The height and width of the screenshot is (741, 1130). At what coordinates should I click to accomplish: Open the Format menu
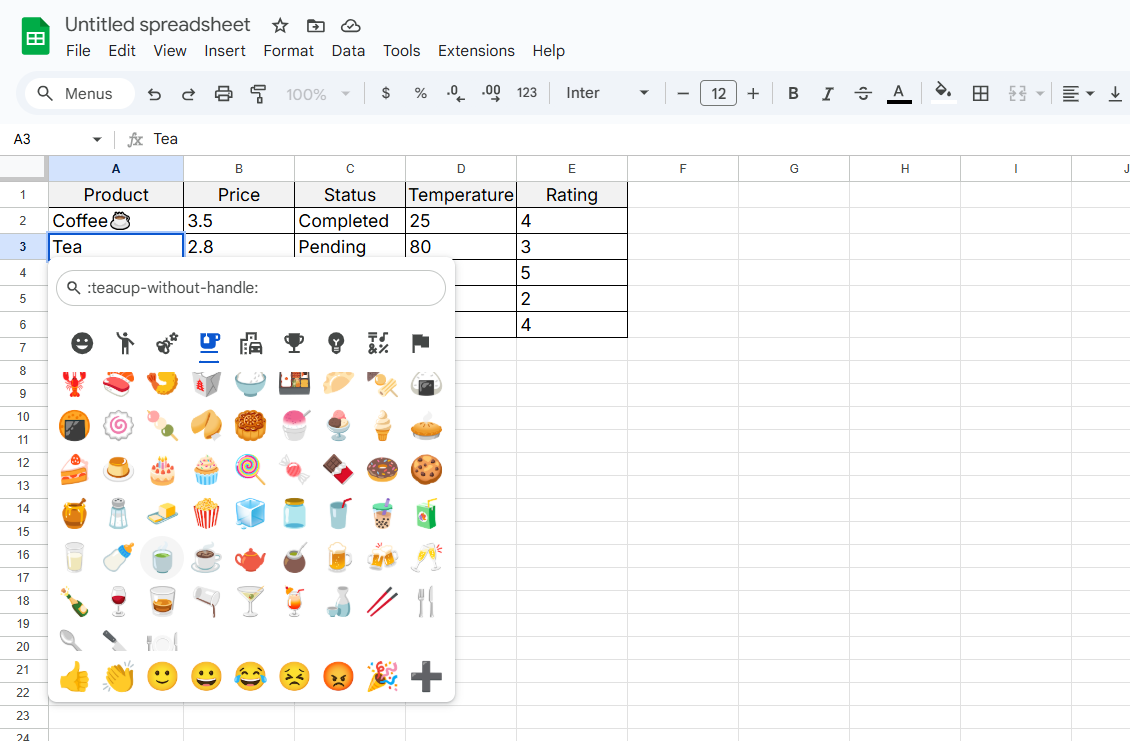point(288,50)
